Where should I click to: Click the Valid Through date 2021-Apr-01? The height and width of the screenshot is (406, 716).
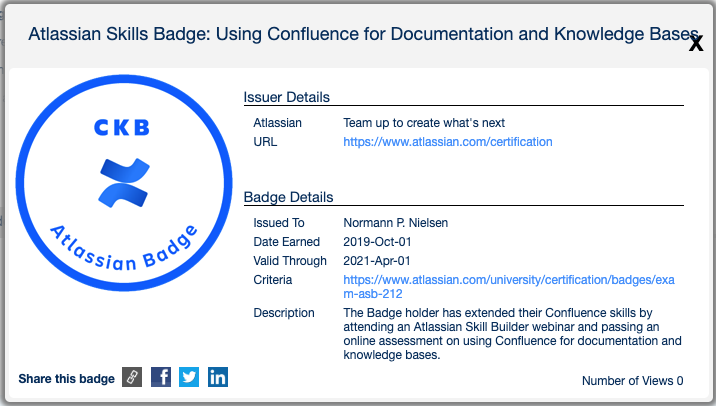[377, 261]
